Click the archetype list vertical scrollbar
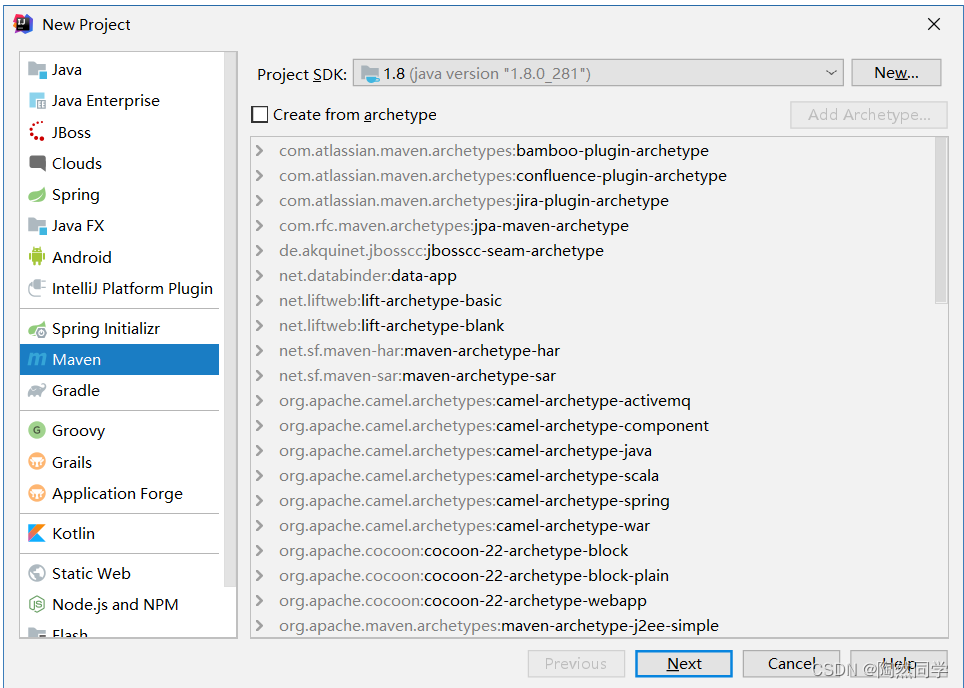This screenshot has height=688, width=964. coord(941,220)
